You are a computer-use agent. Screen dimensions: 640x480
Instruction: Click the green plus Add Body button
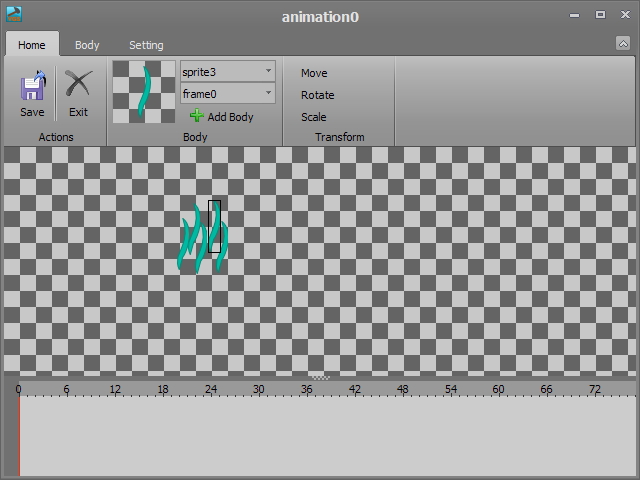[222, 117]
